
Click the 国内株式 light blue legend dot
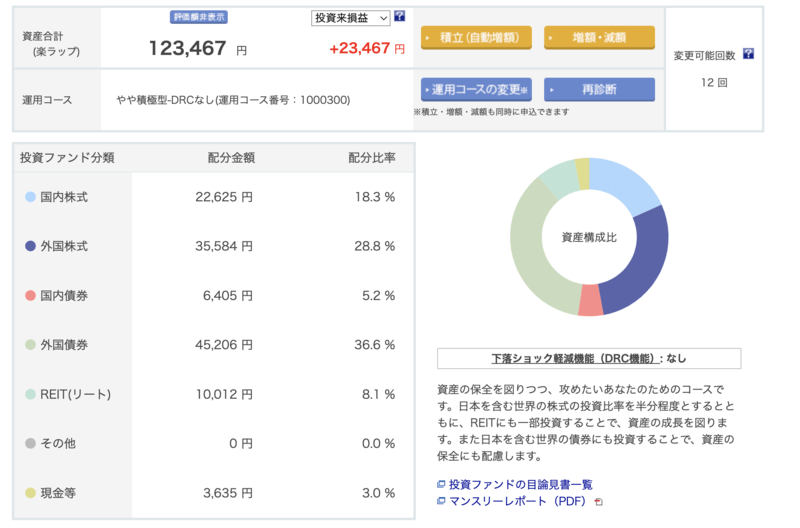click(x=30, y=197)
